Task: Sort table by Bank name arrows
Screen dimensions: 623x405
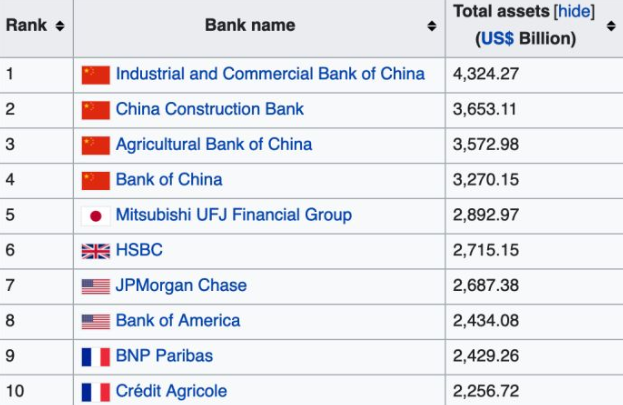Action: tap(432, 25)
